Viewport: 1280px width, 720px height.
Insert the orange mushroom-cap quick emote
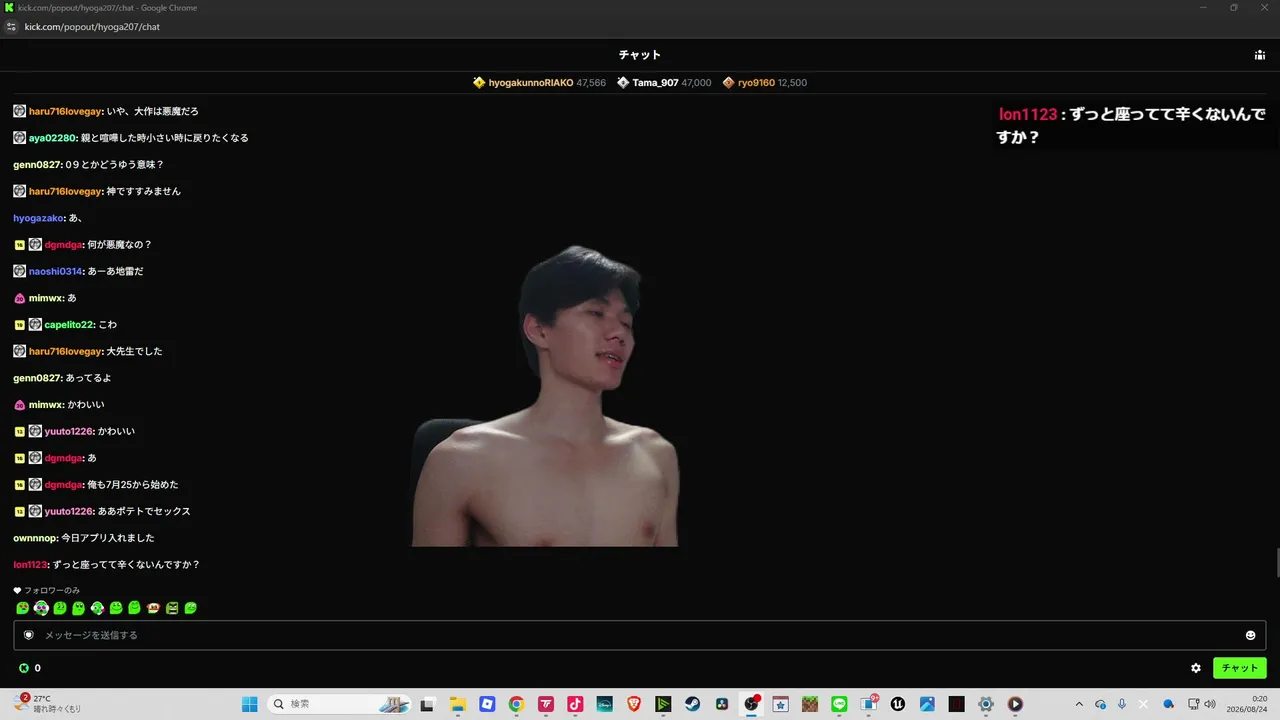point(153,608)
